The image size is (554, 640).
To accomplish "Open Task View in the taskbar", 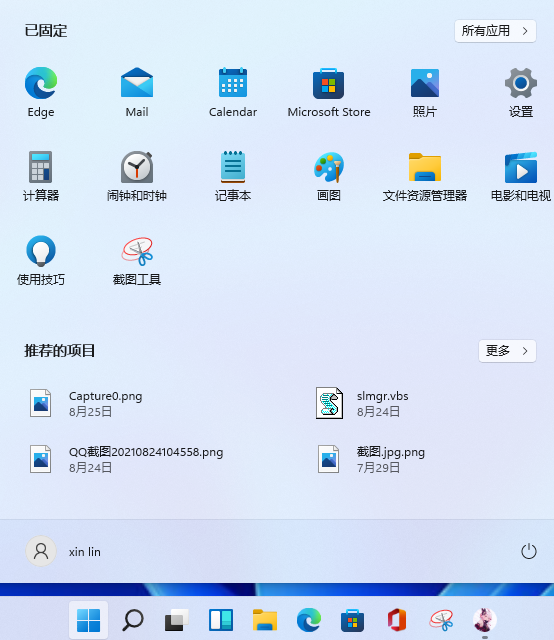I will pos(177,620).
